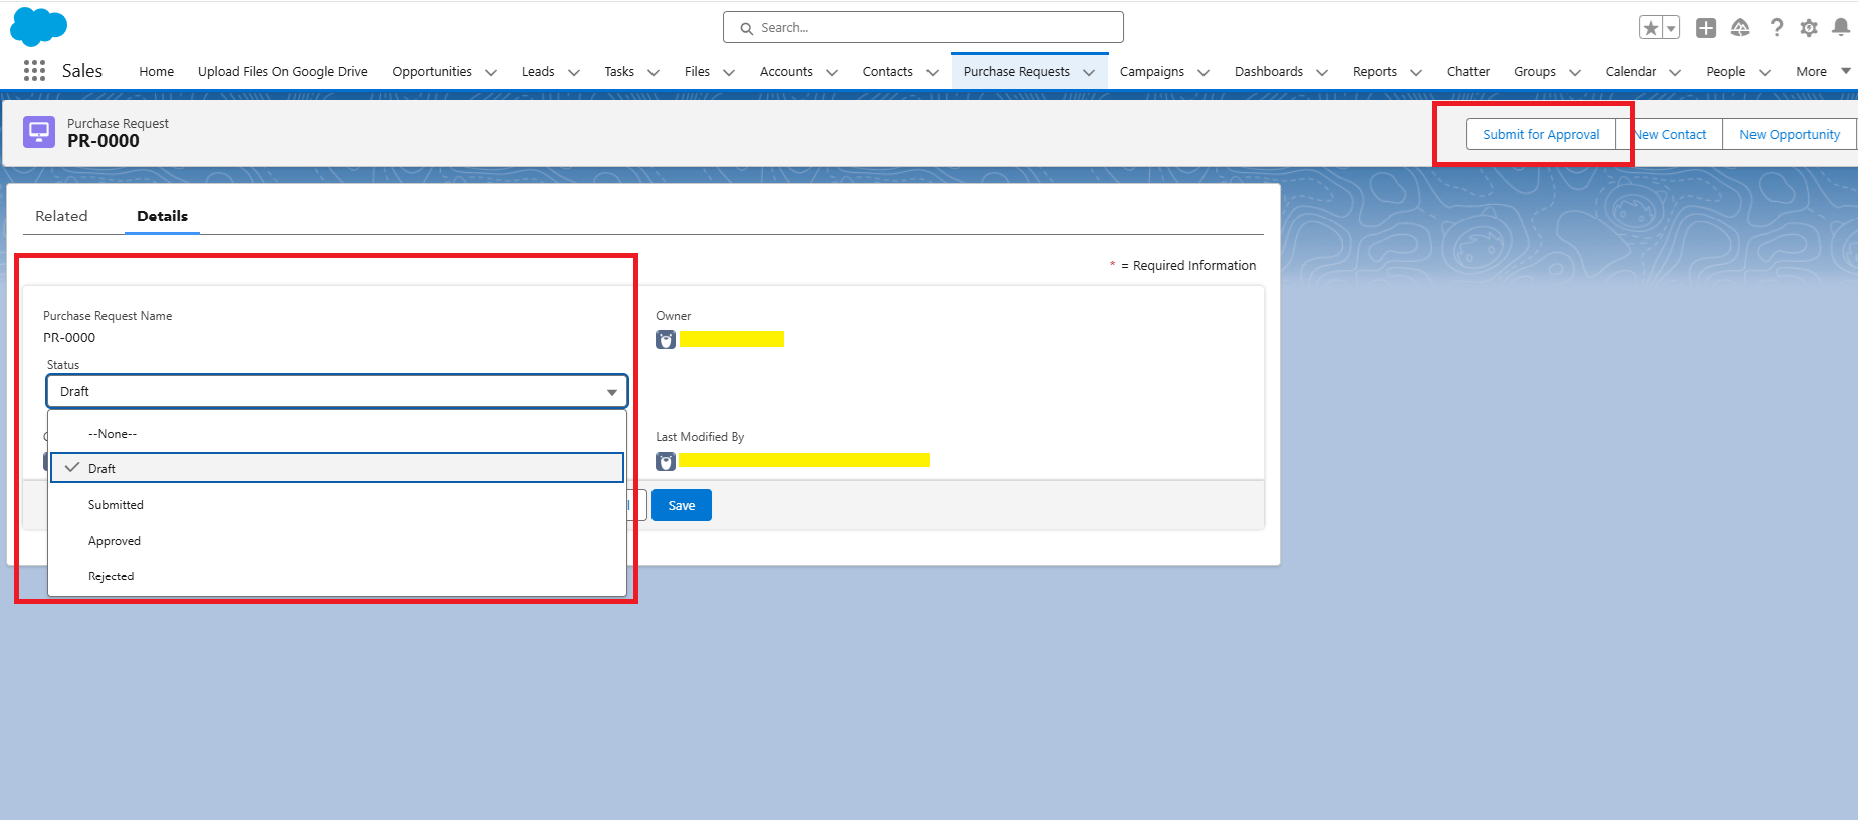Click the Trailhead guidance icon
The image size is (1858, 820).
coord(1740,28)
